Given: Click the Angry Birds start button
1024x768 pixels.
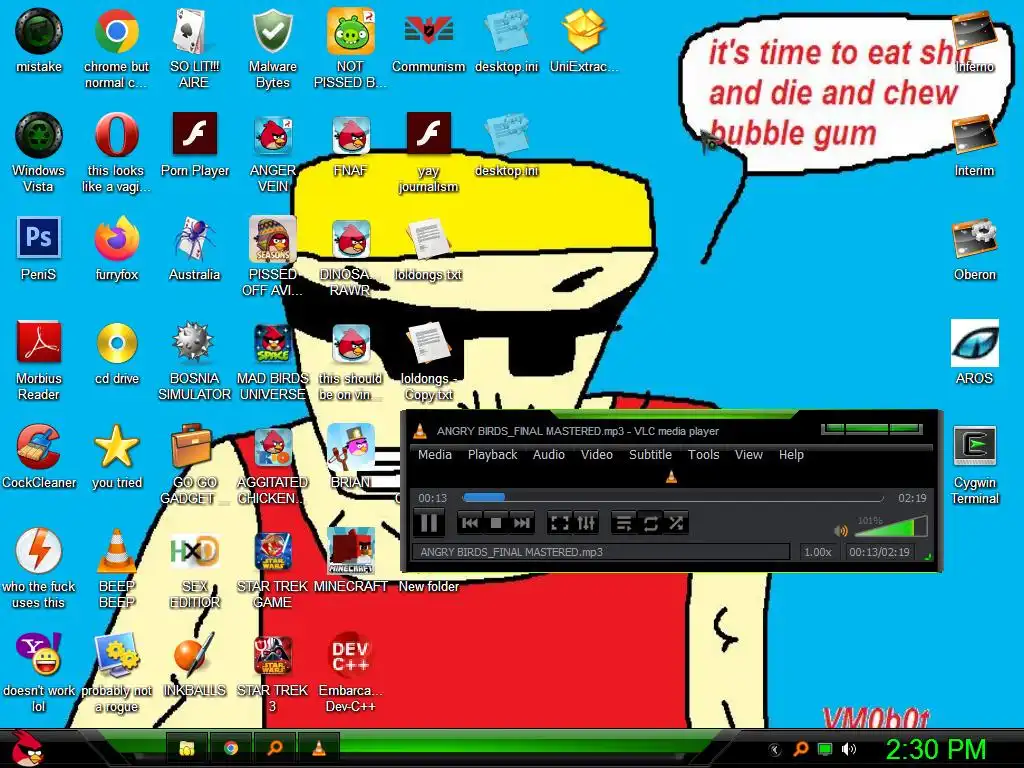Looking at the screenshot, I should point(27,748).
